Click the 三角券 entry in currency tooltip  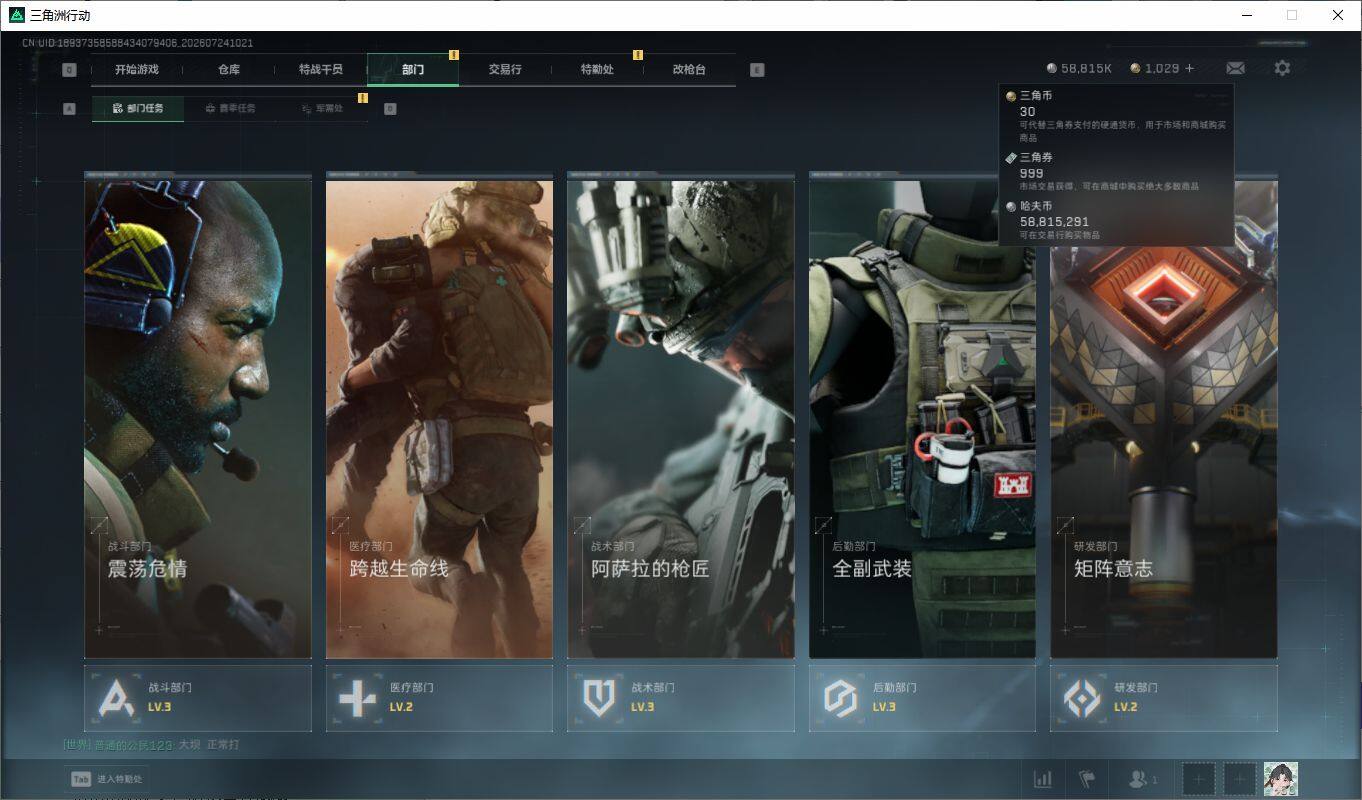(x=1117, y=172)
